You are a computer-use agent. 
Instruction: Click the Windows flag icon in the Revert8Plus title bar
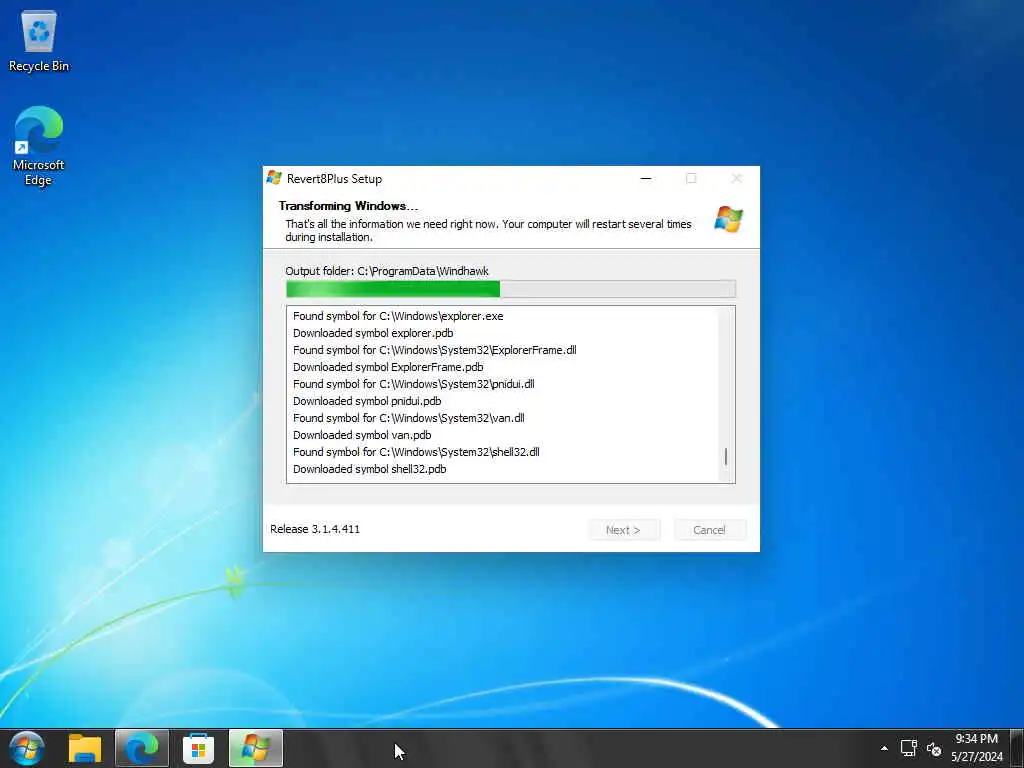(274, 178)
